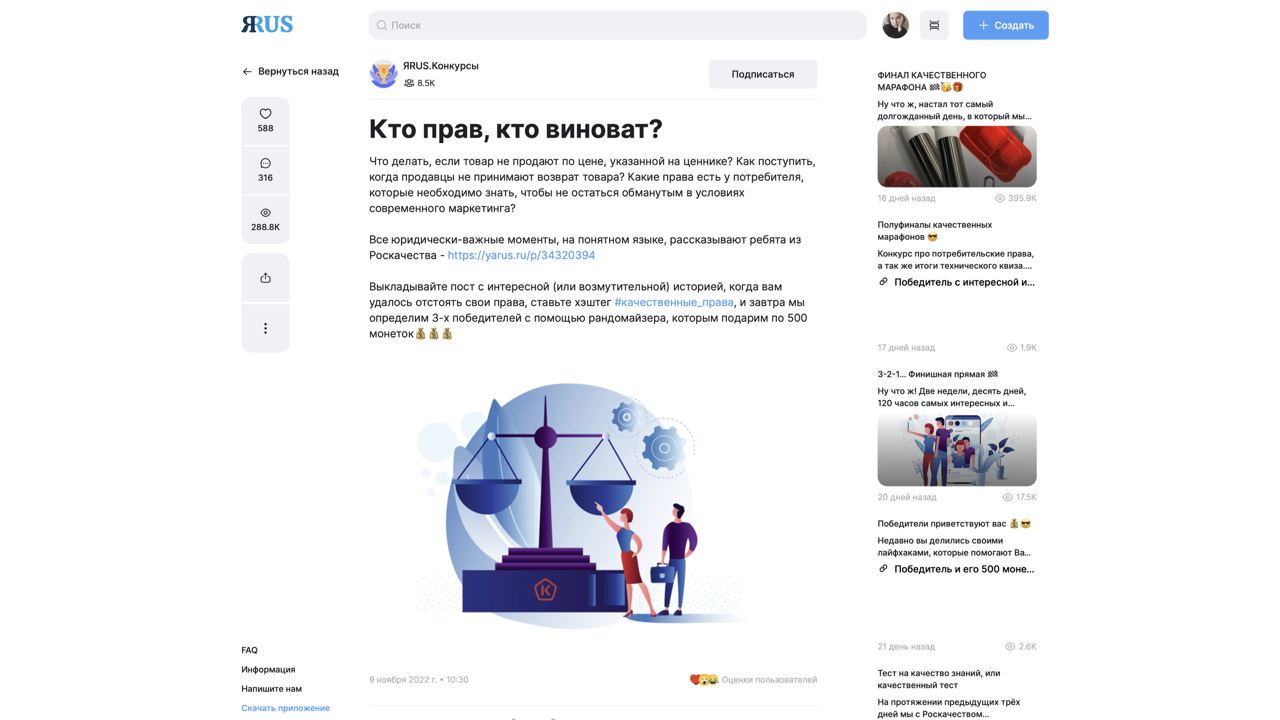Click Скачать приложение link
Image resolution: width=1280 pixels, height=720 pixels.
(x=285, y=708)
